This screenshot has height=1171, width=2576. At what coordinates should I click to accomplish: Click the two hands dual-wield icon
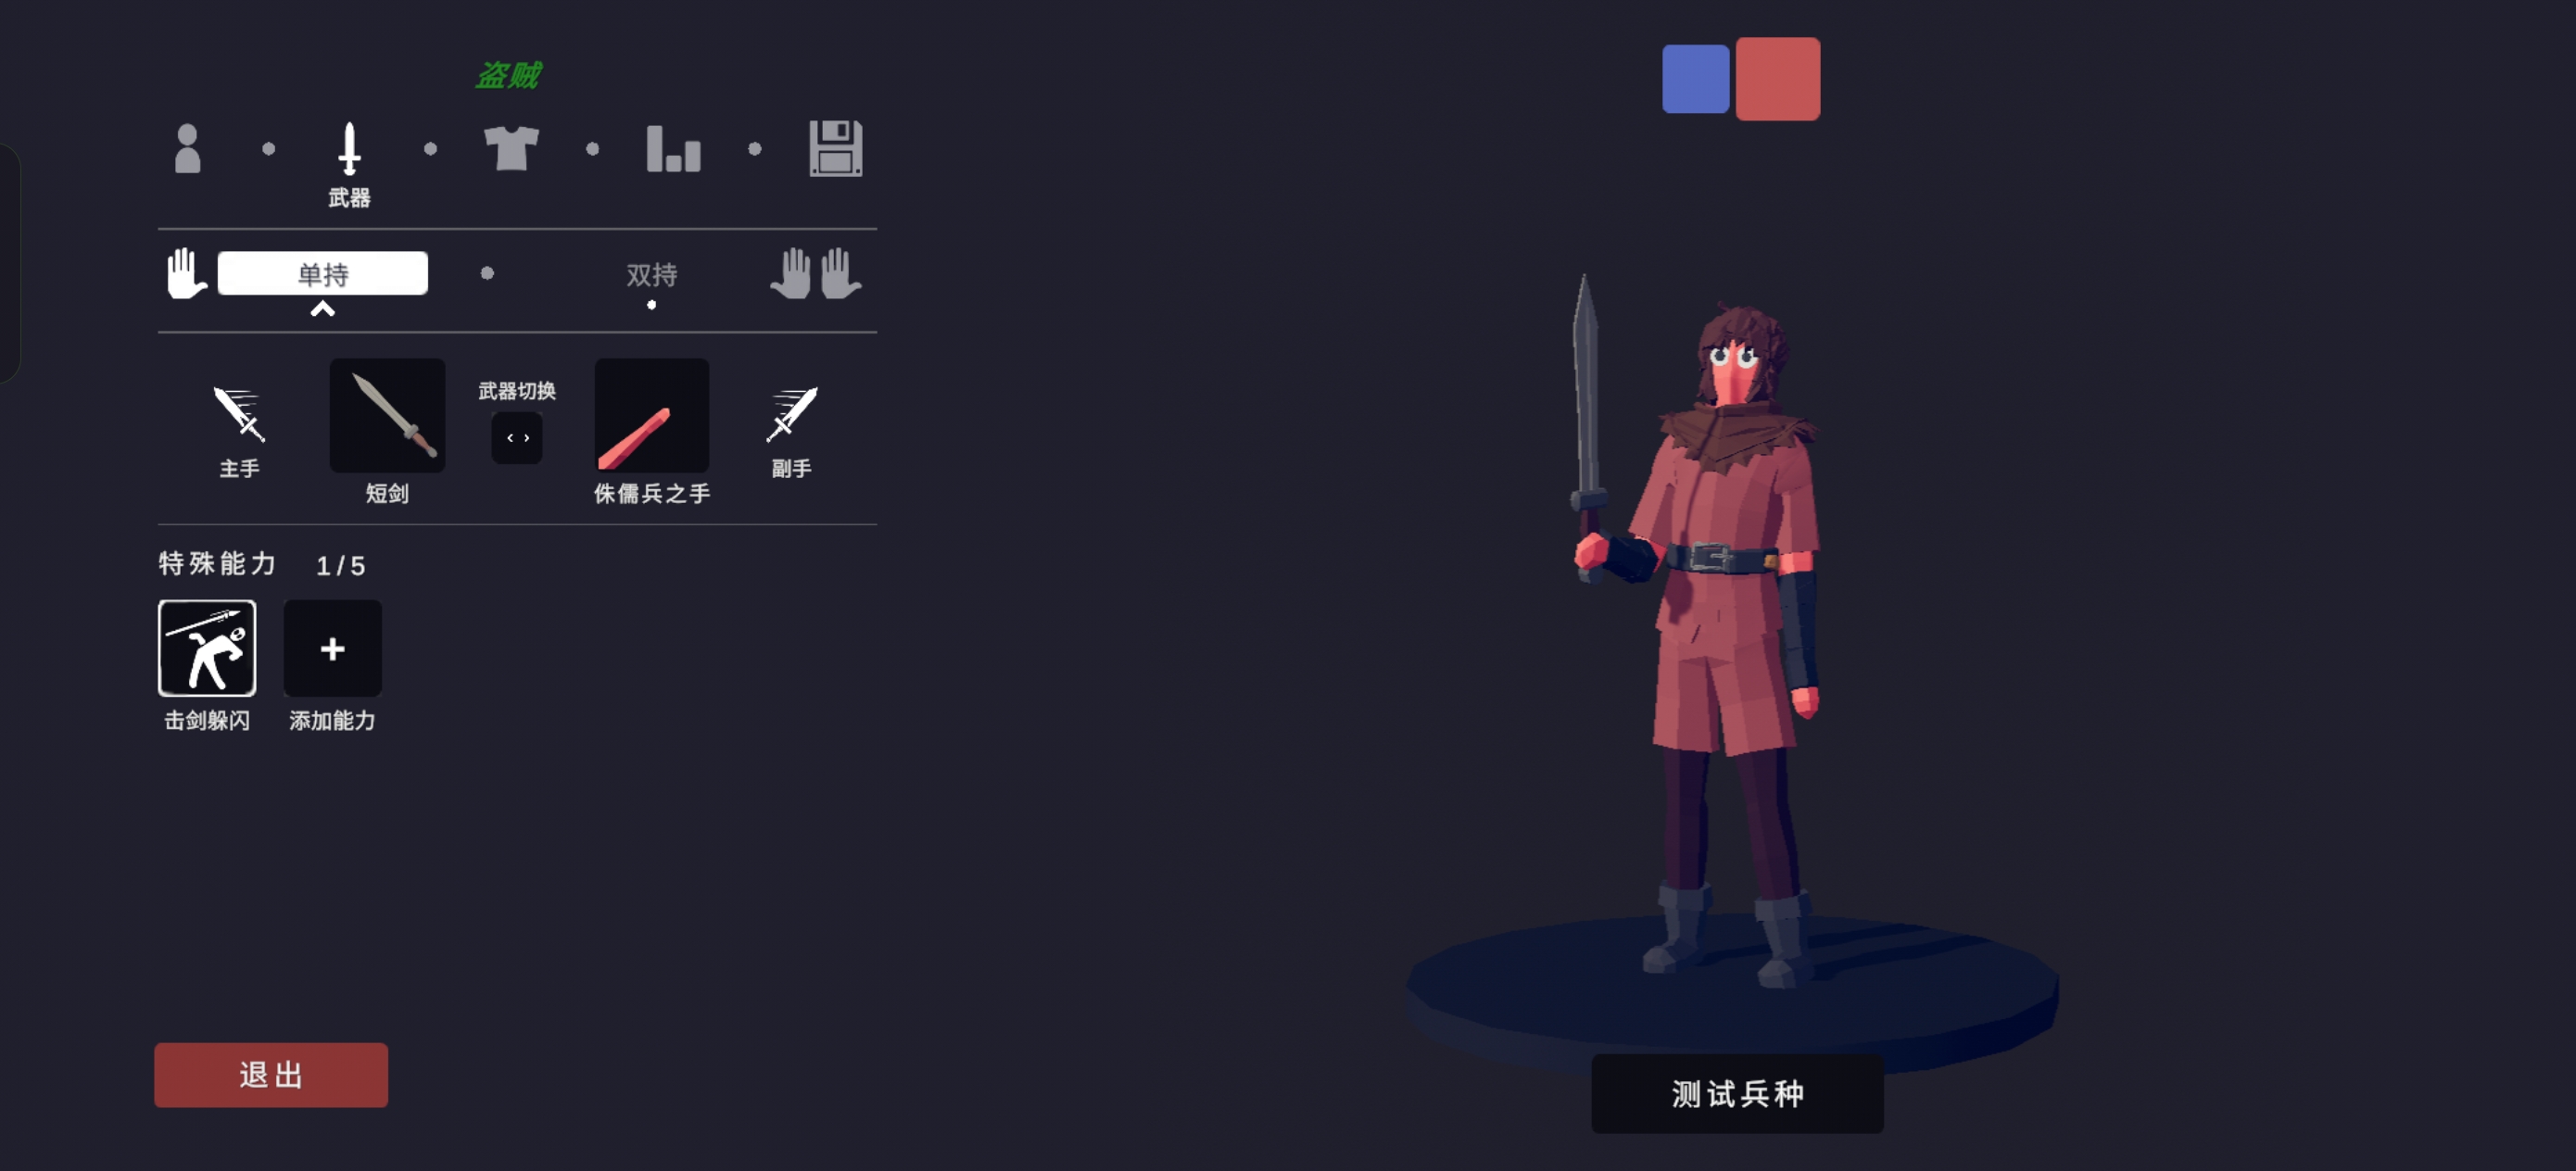pos(816,273)
